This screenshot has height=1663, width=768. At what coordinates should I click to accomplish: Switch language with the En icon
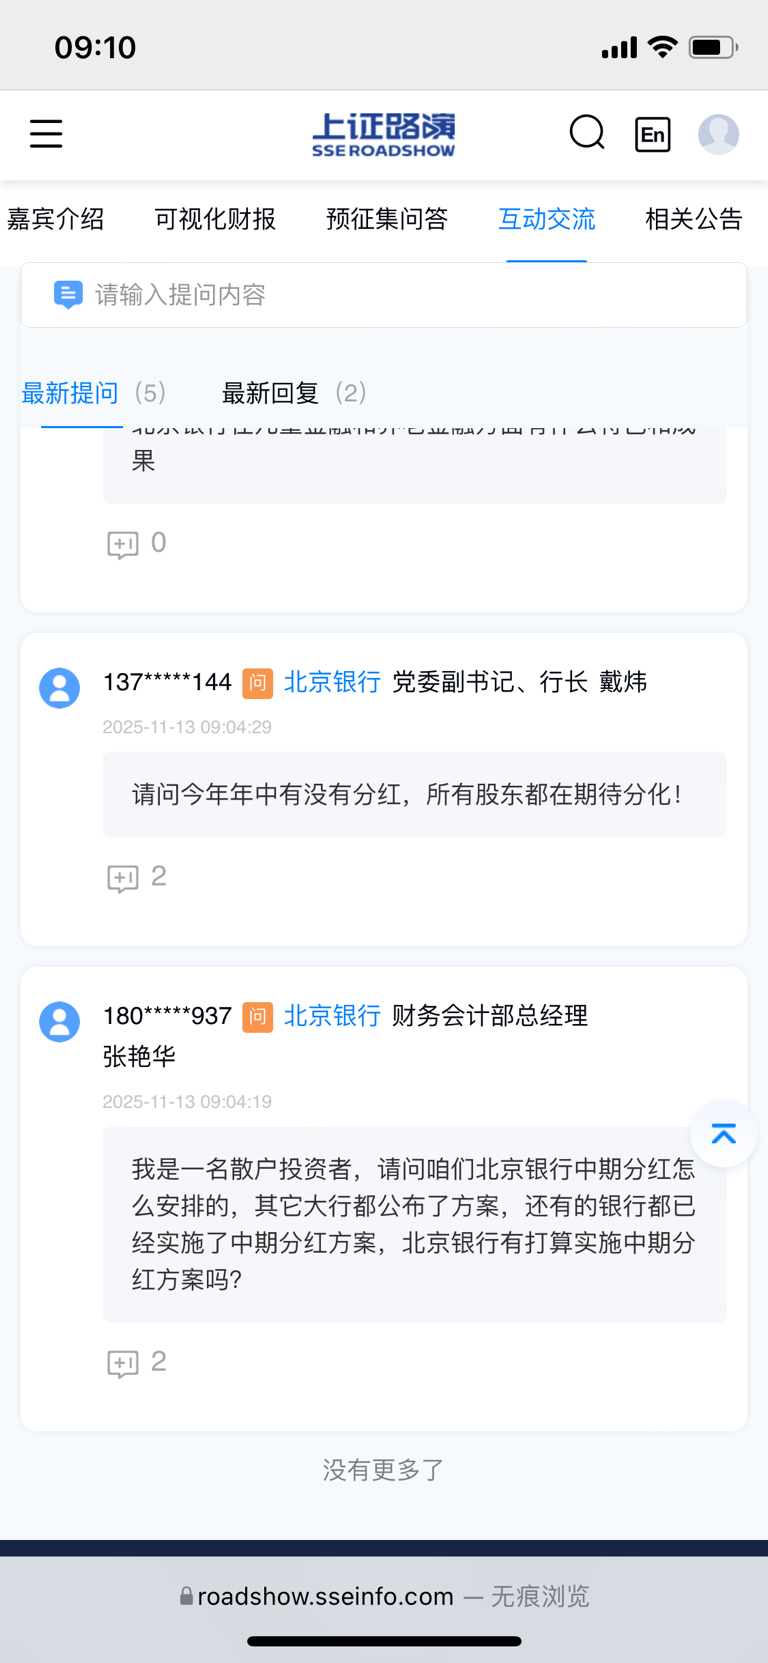pos(653,134)
